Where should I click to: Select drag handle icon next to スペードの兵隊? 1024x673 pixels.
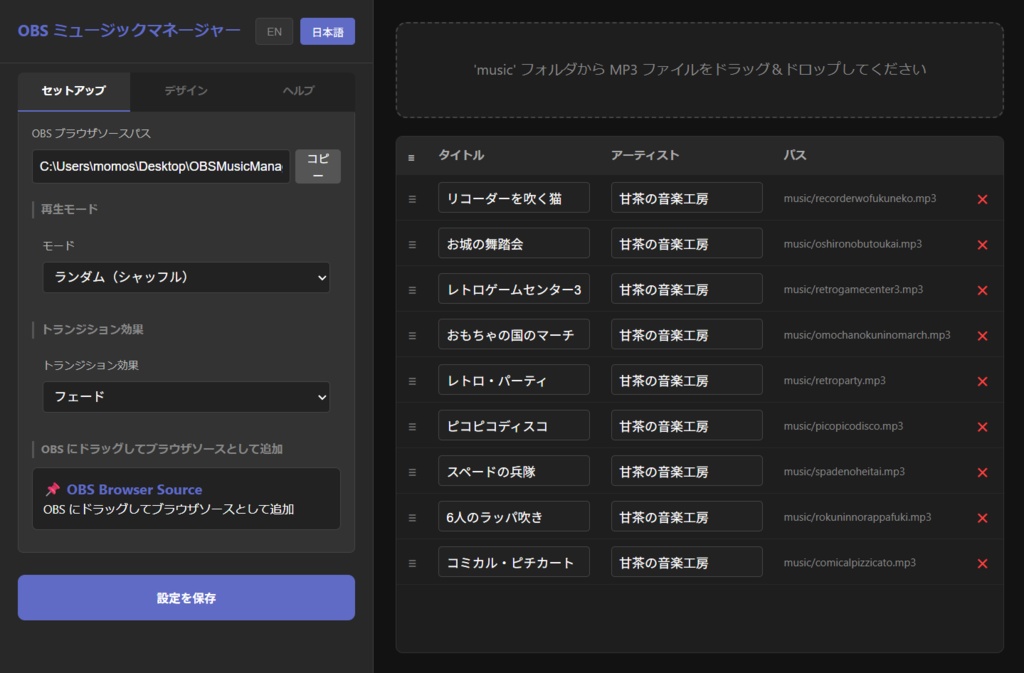click(x=413, y=471)
